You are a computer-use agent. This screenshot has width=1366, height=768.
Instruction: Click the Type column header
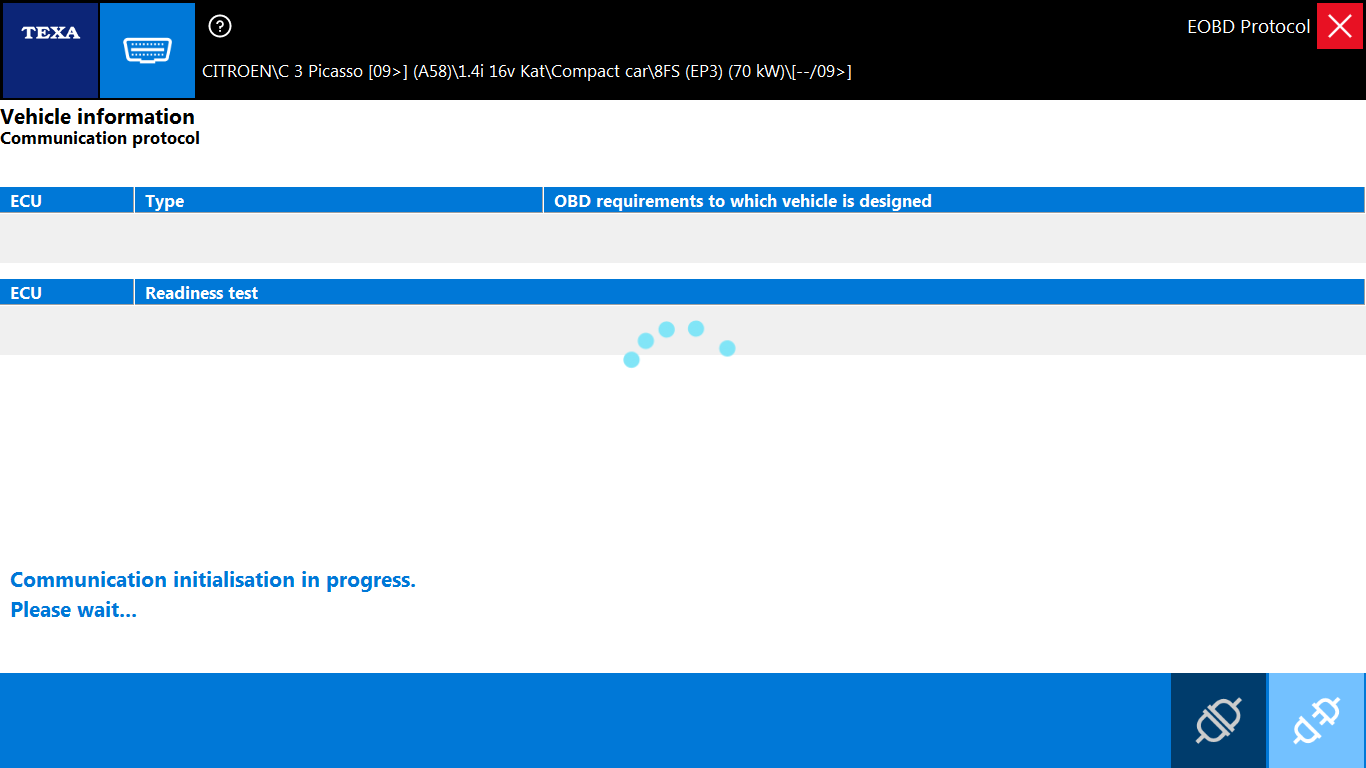(339, 200)
